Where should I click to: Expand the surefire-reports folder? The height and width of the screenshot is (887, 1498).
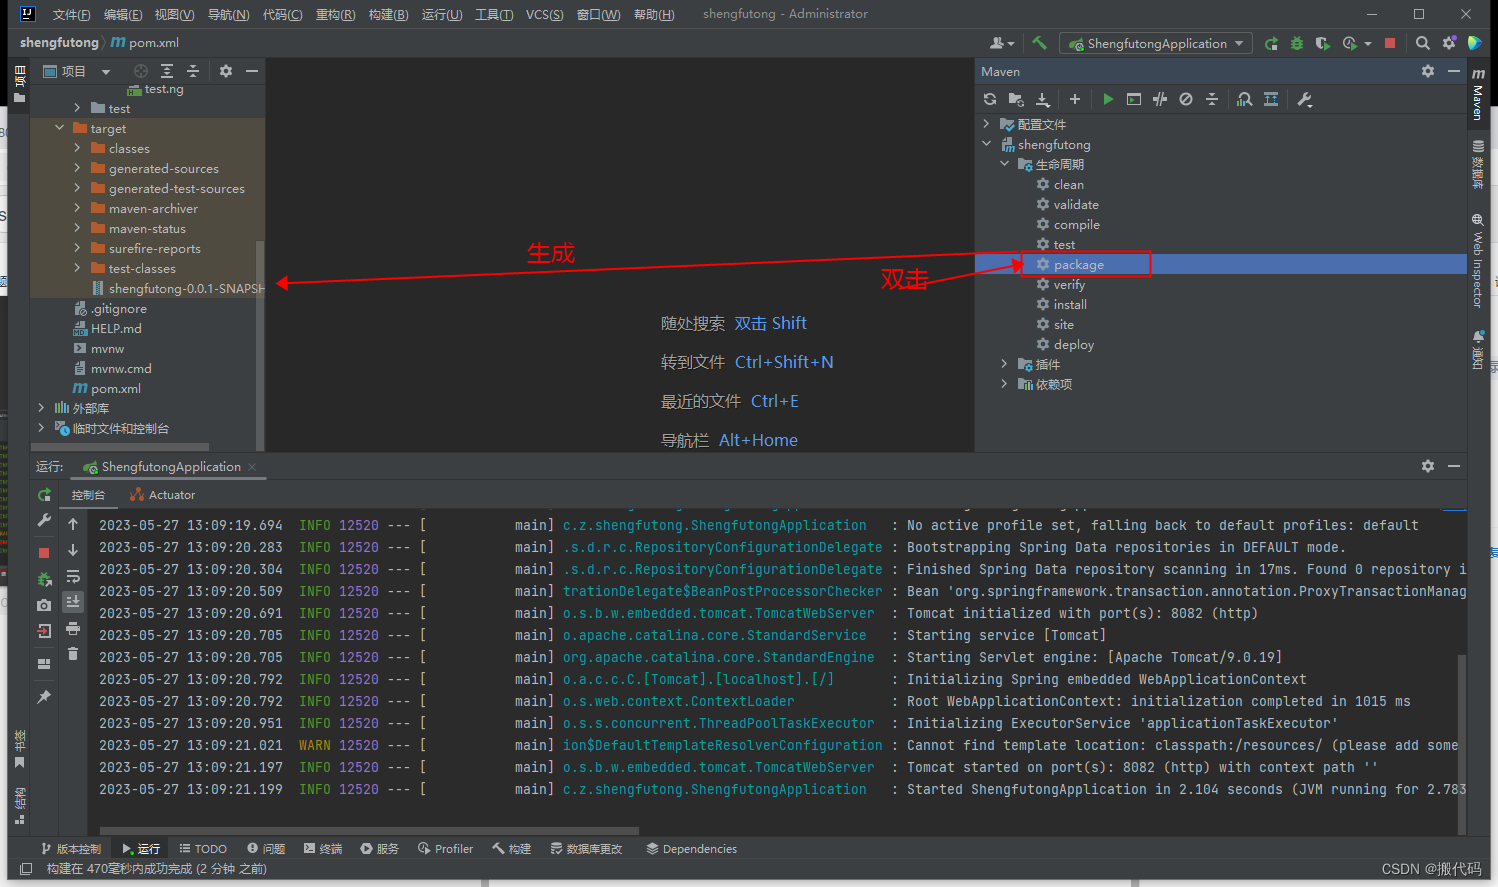coord(77,248)
